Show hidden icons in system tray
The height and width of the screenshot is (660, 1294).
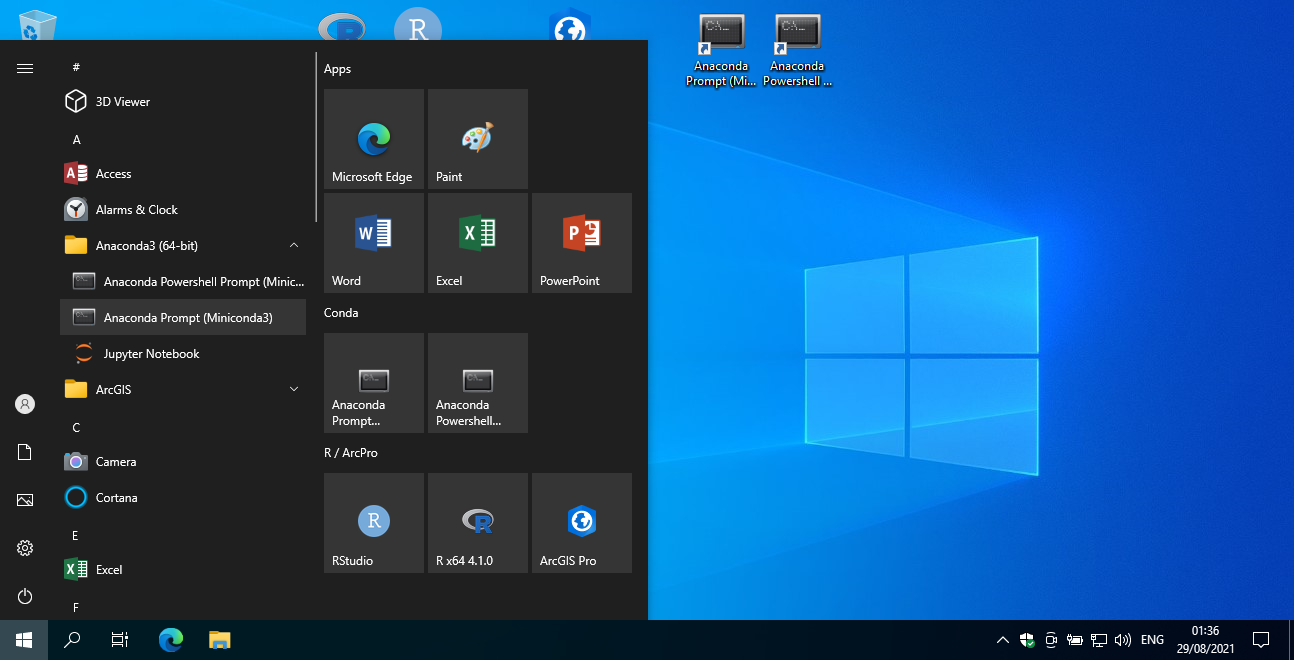[x=1003, y=640]
